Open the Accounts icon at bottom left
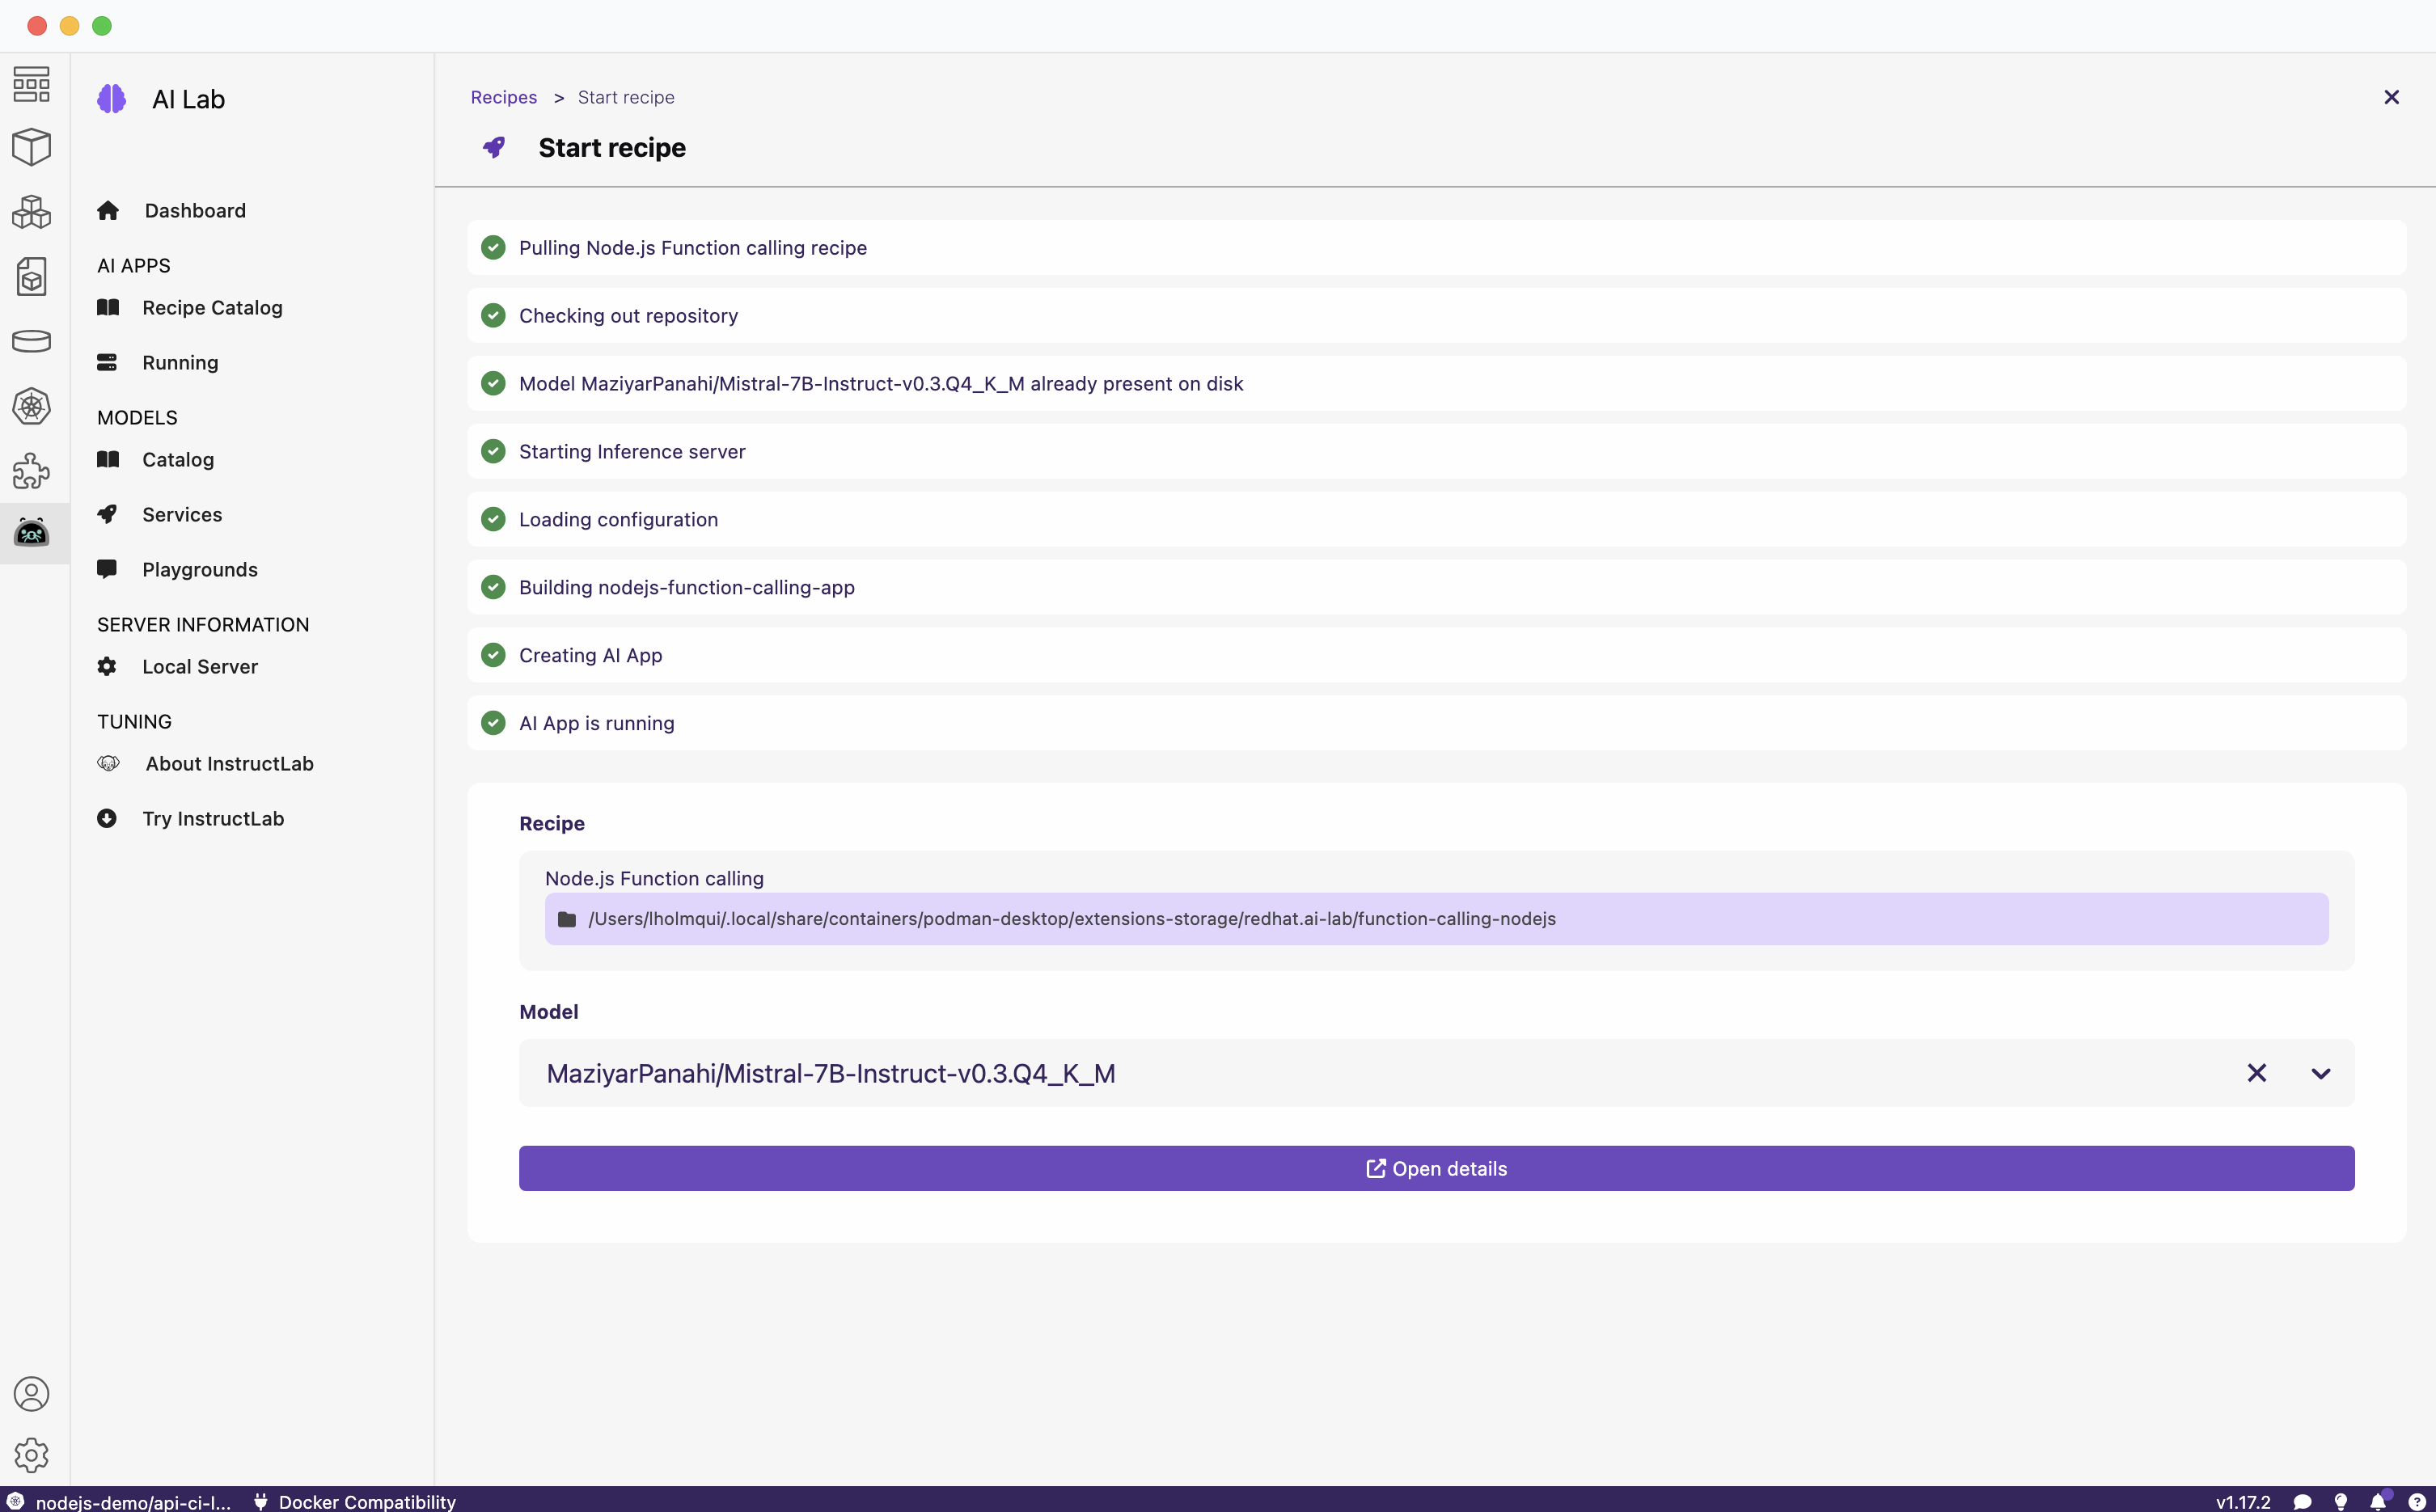The width and height of the screenshot is (2436, 1512). pos(31,1393)
